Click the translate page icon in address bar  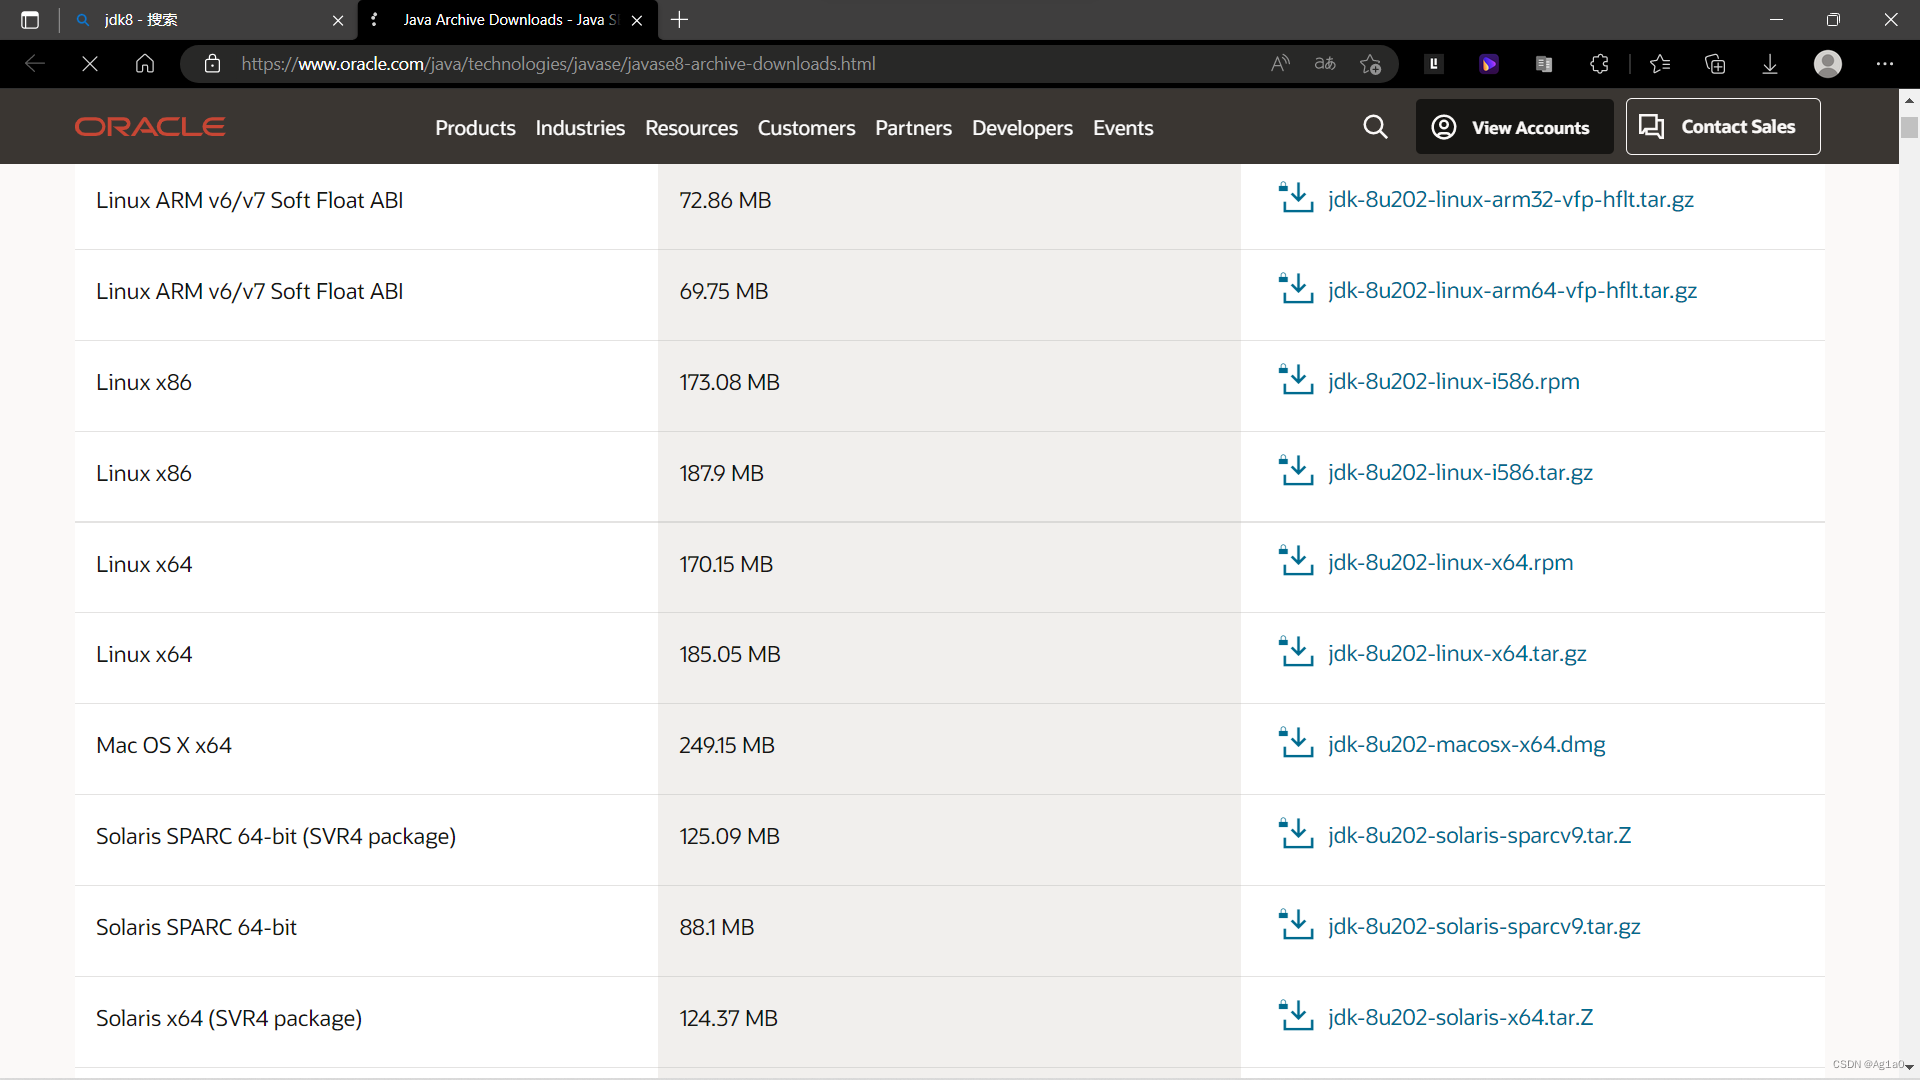point(1325,64)
